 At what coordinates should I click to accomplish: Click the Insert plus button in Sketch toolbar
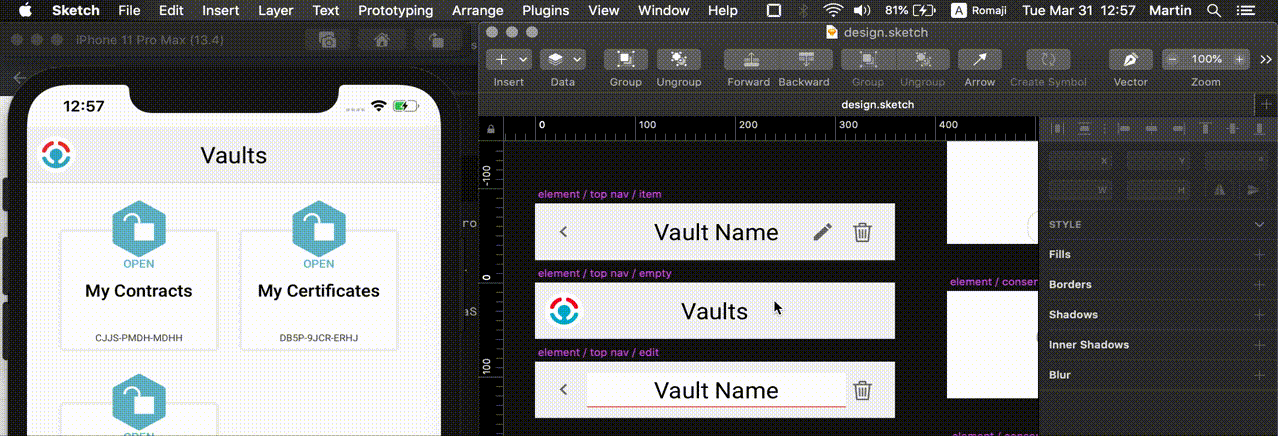[x=500, y=60]
